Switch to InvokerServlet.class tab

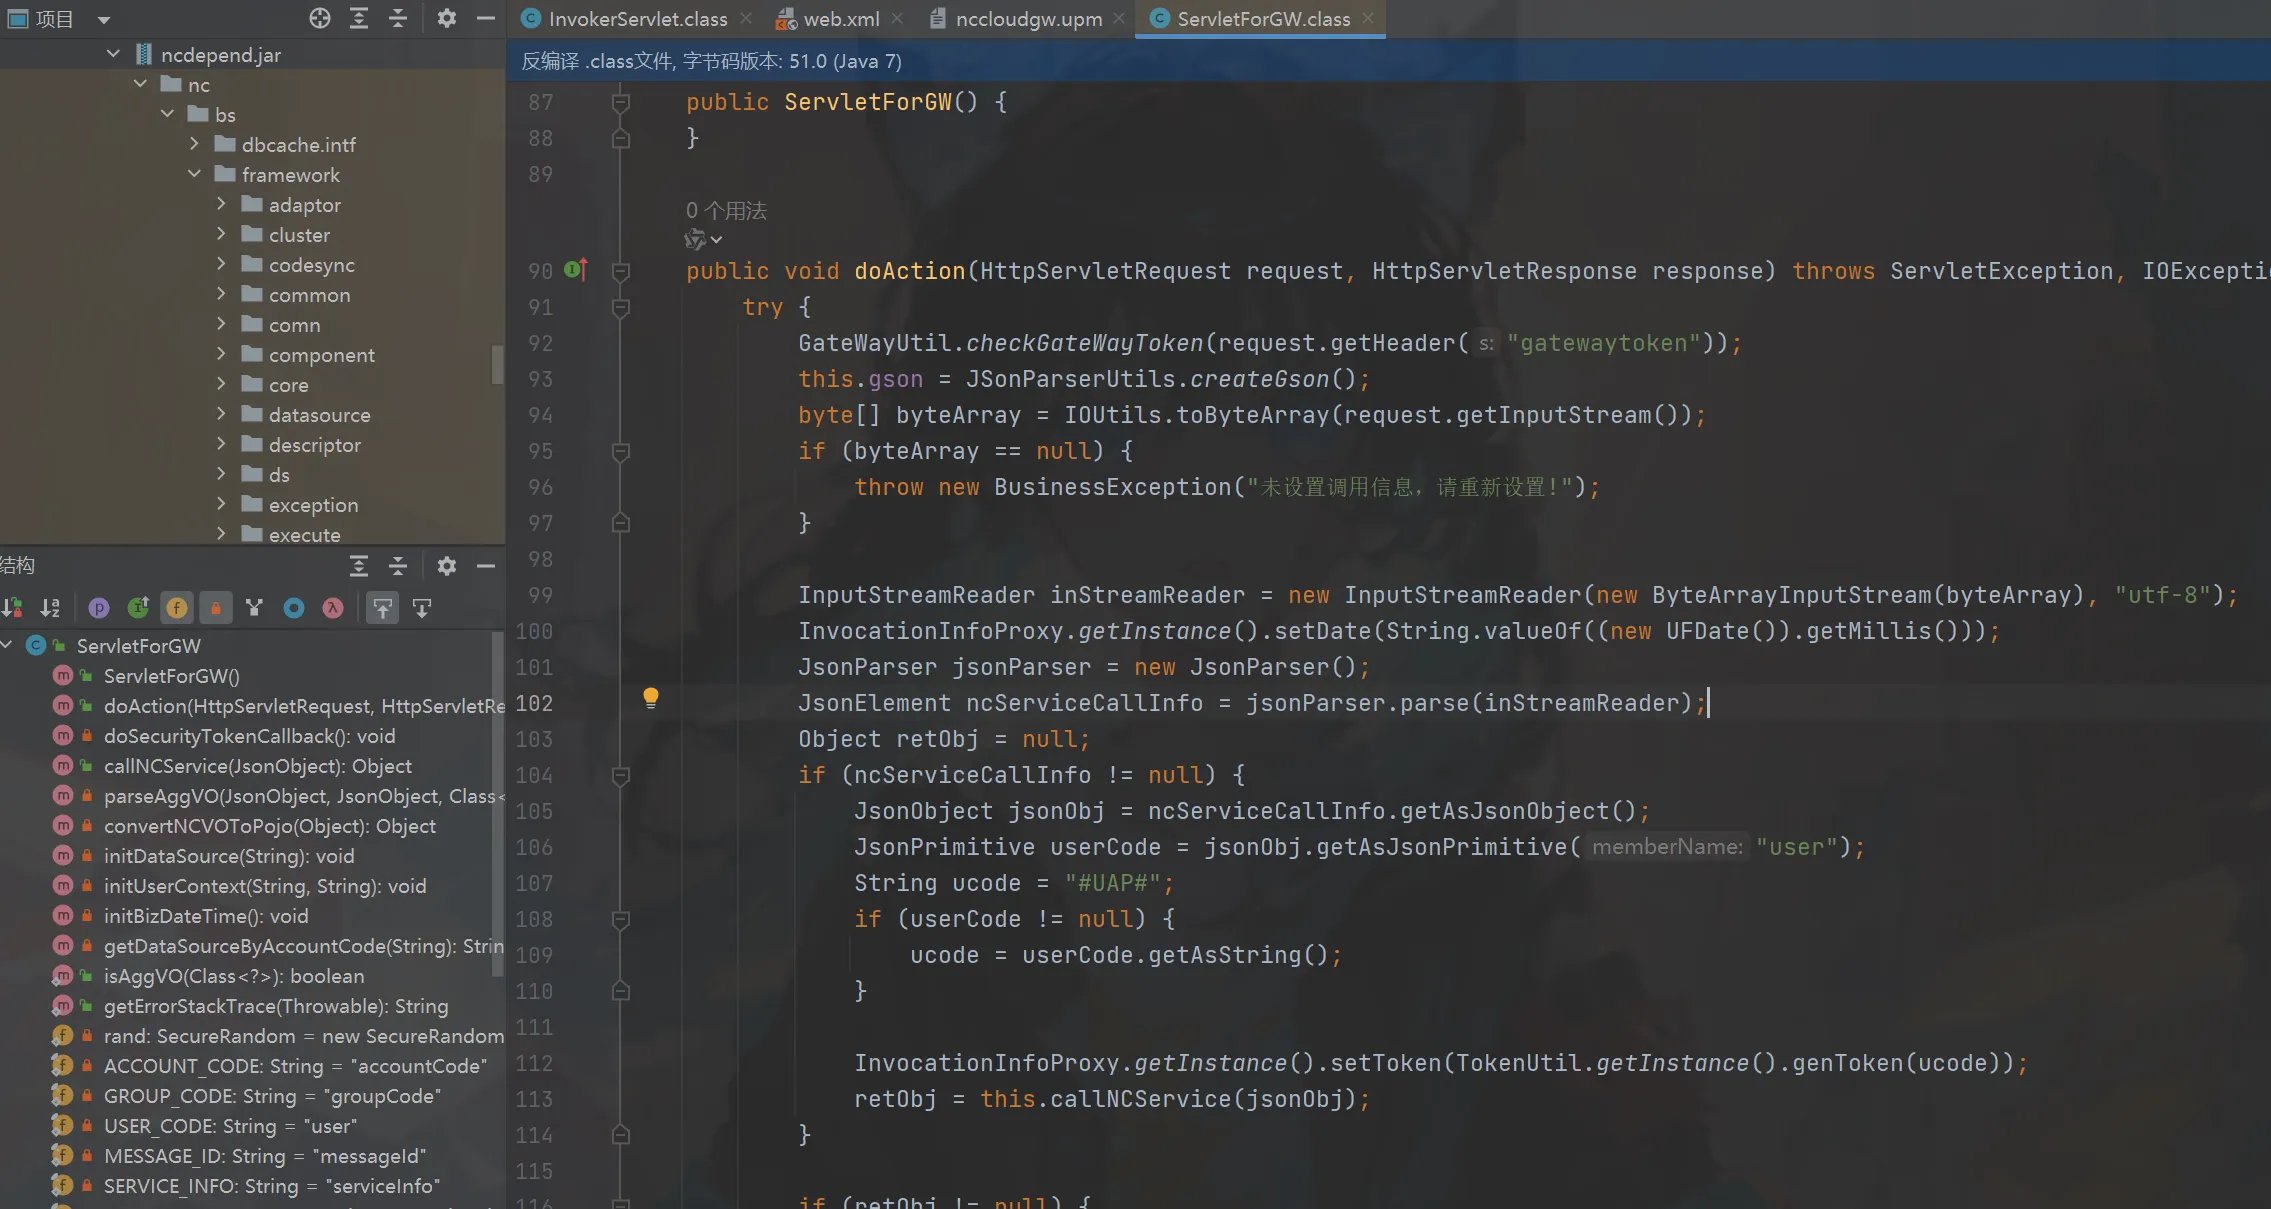(636, 19)
